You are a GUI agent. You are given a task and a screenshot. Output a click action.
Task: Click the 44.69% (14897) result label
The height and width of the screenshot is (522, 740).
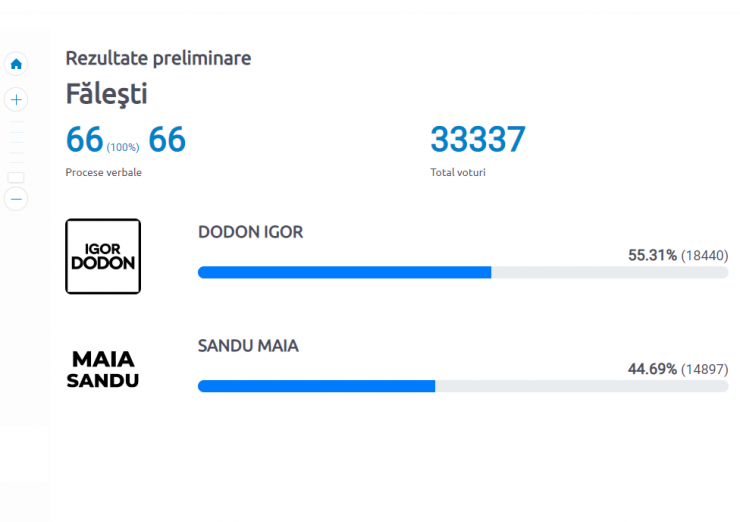click(x=678, y=369)
